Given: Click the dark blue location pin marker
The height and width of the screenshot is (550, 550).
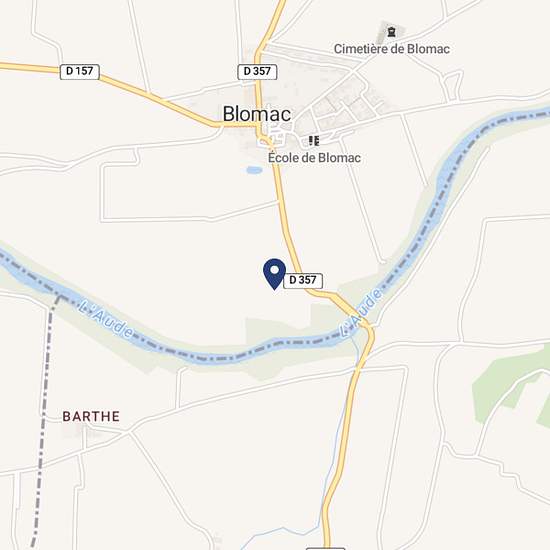Looking at the screenshot, I should (274, 274).
